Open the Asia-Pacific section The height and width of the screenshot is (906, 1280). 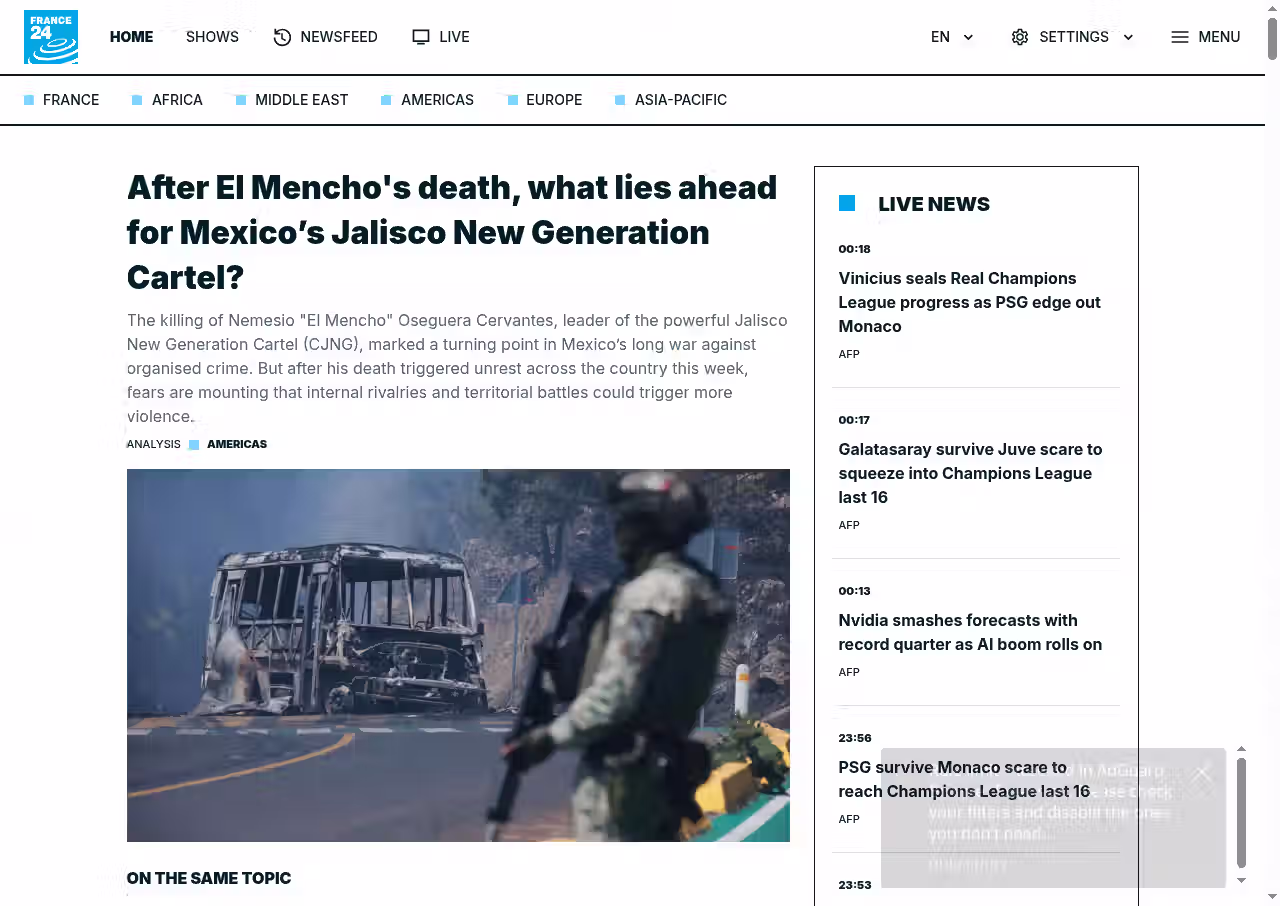[680, 100]
